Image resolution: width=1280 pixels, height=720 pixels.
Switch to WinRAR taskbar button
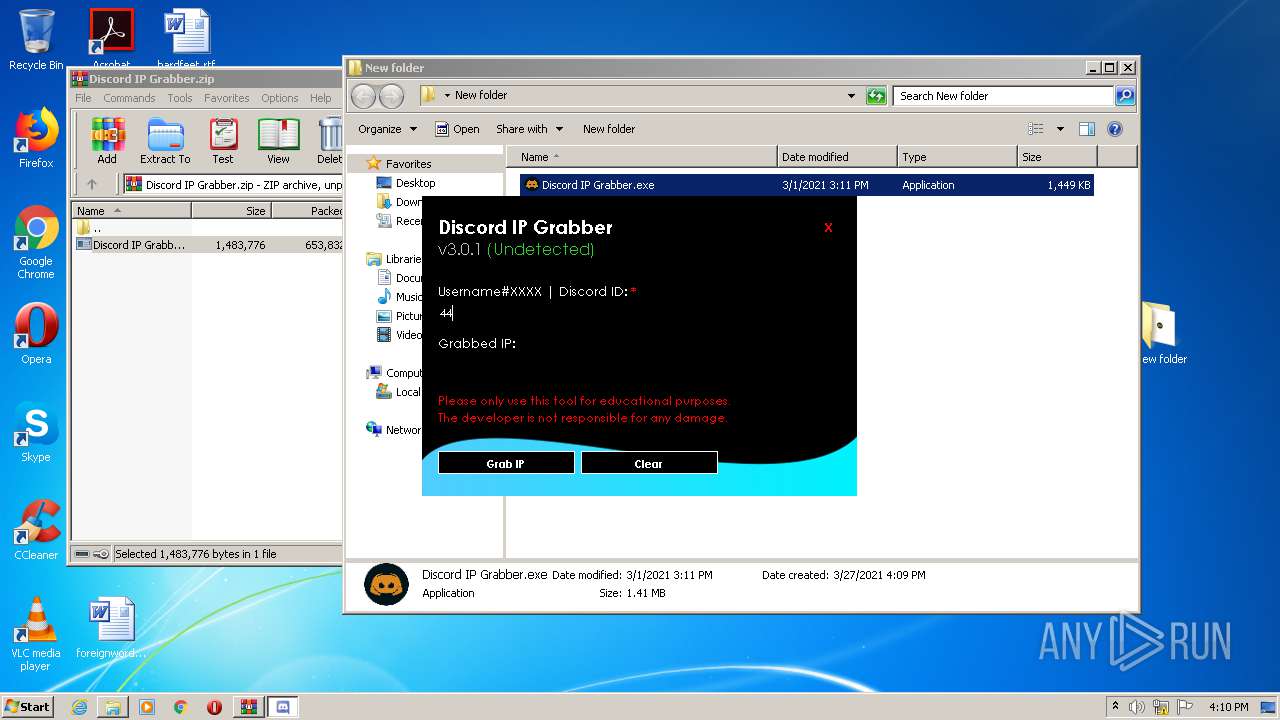coord(248,707)
